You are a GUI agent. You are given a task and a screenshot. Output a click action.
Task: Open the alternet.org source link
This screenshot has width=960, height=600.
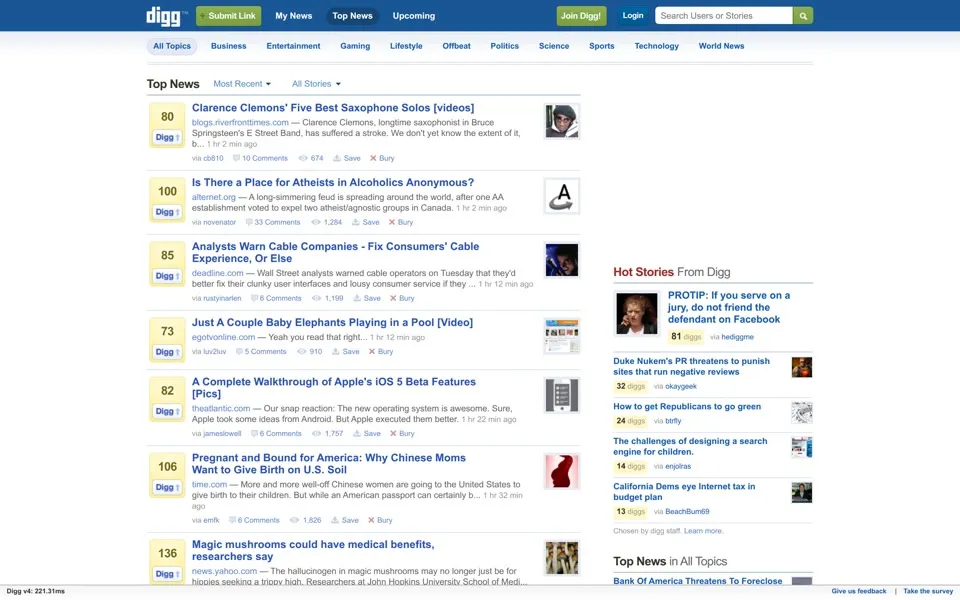(214, 197)
